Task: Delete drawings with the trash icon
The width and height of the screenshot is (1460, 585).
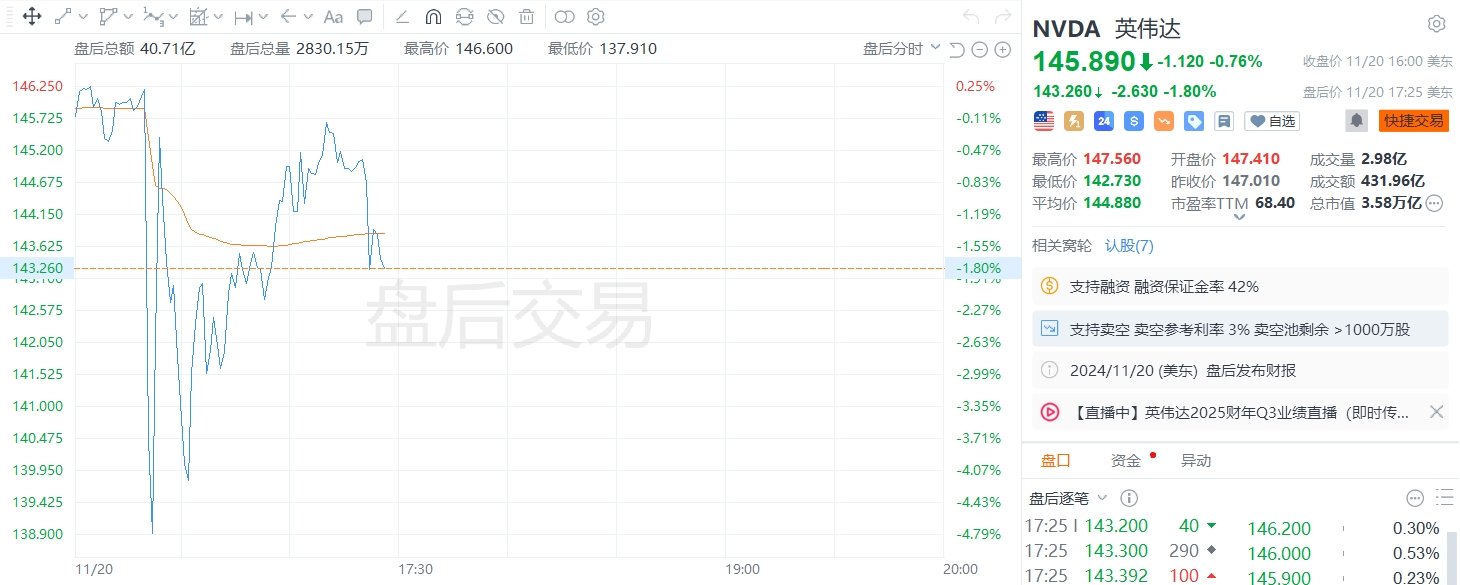Action: tap(526, 17)
